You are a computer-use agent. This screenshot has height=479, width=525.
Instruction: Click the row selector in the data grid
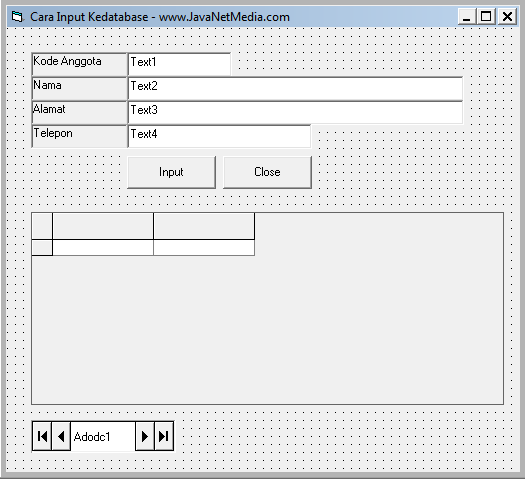(x=42, y=248)
